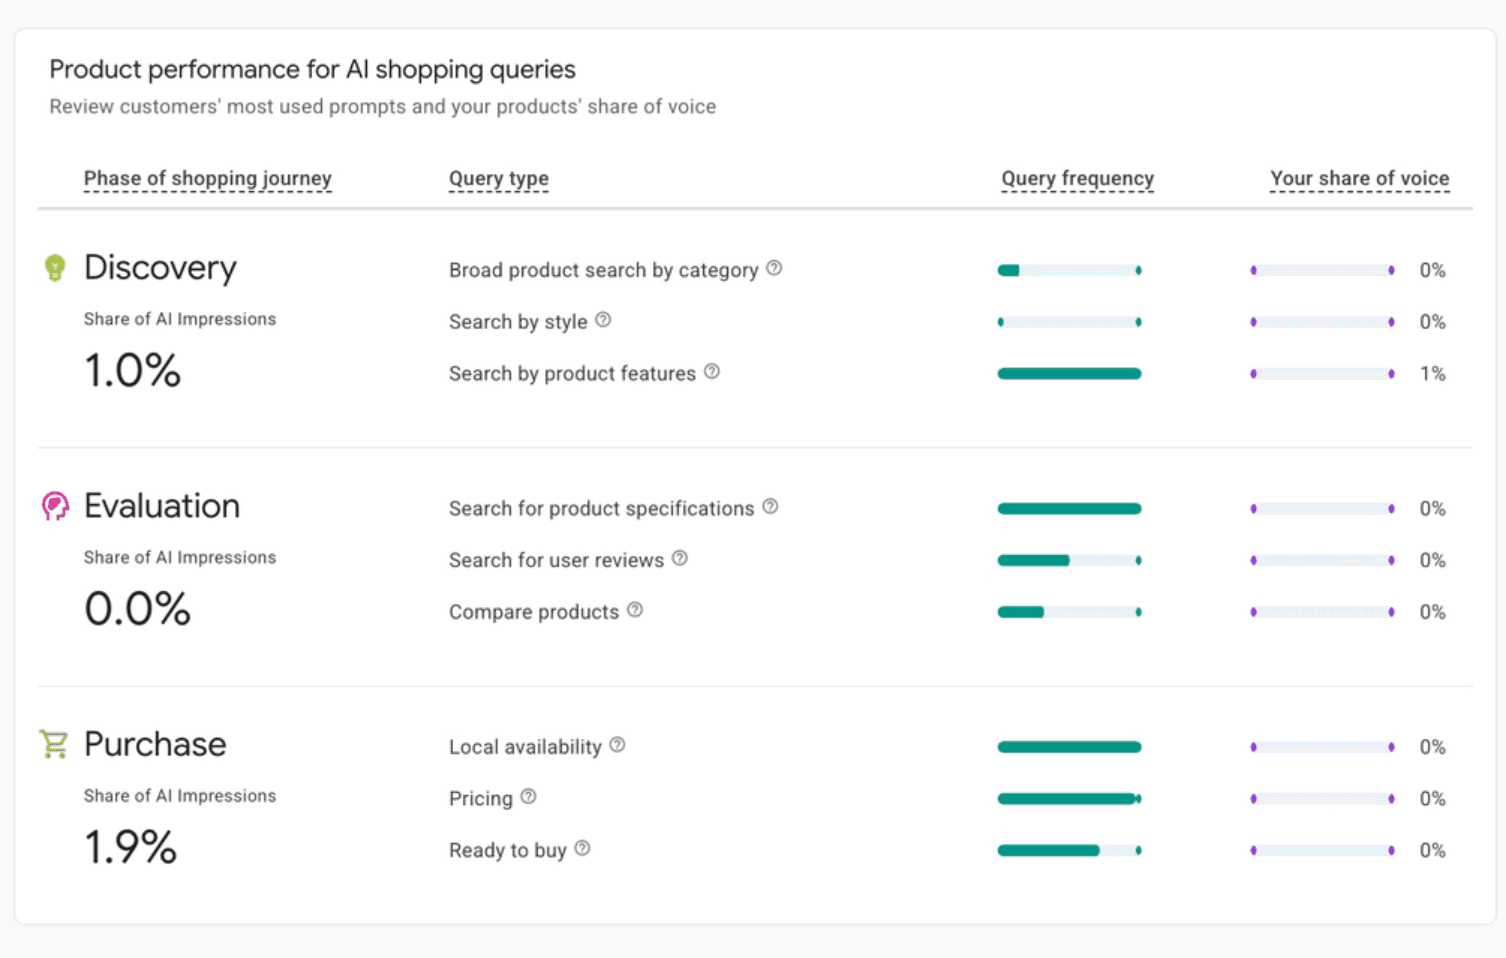Click the Your share of voice header

tap(1360, 179)
